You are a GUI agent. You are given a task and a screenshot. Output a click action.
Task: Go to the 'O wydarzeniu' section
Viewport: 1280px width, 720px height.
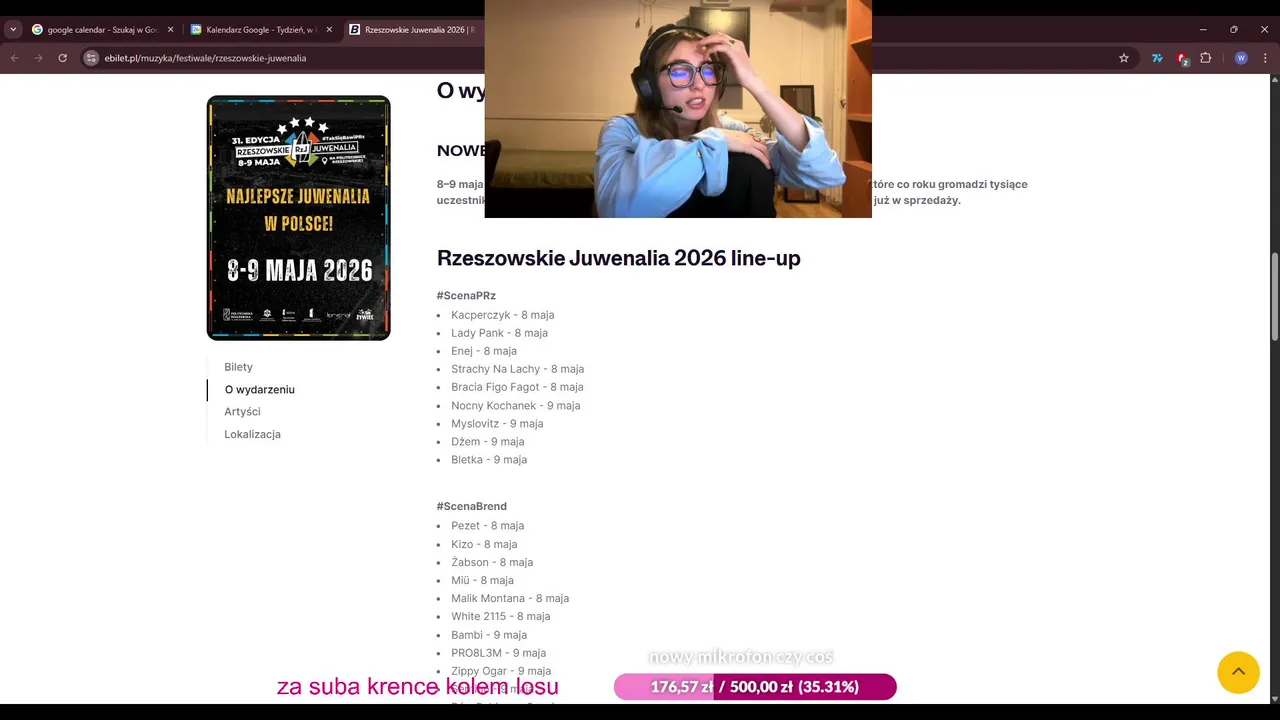click(x=260, y=389)
